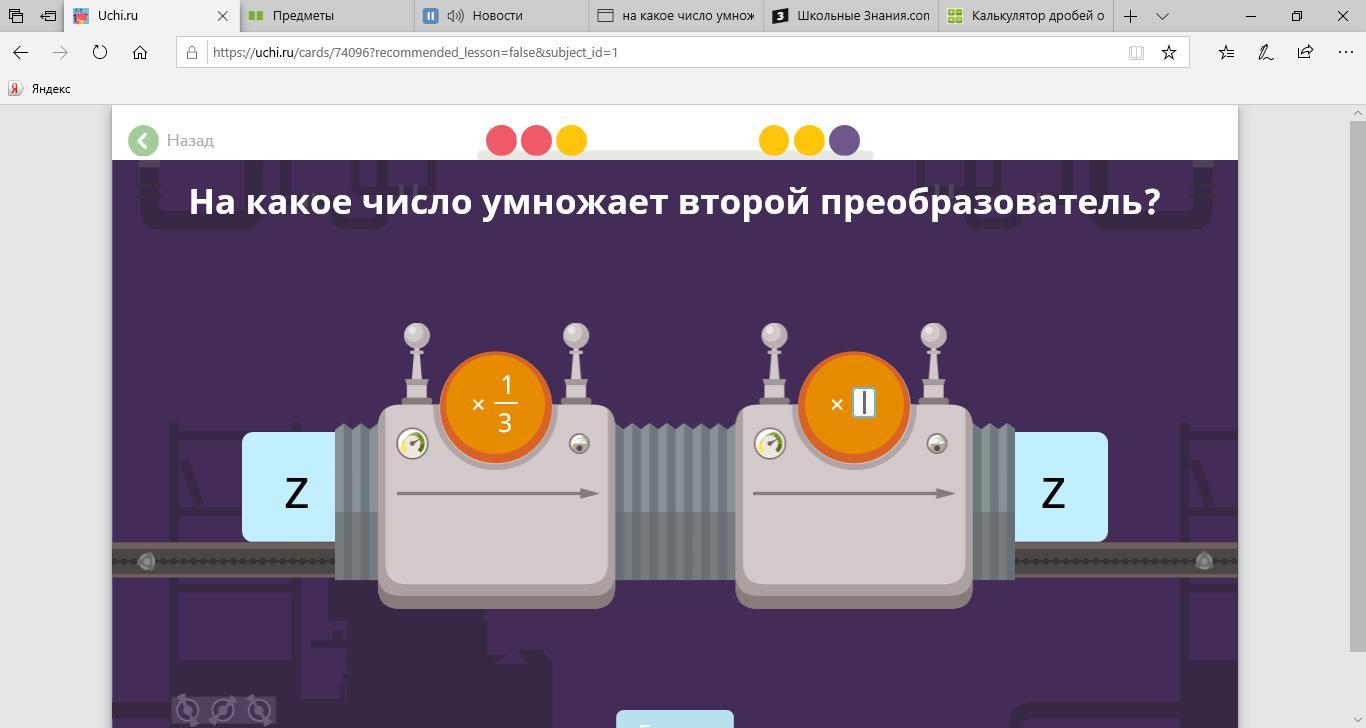
Task: Open browser settings and more menu
Action: [1345, 52]
